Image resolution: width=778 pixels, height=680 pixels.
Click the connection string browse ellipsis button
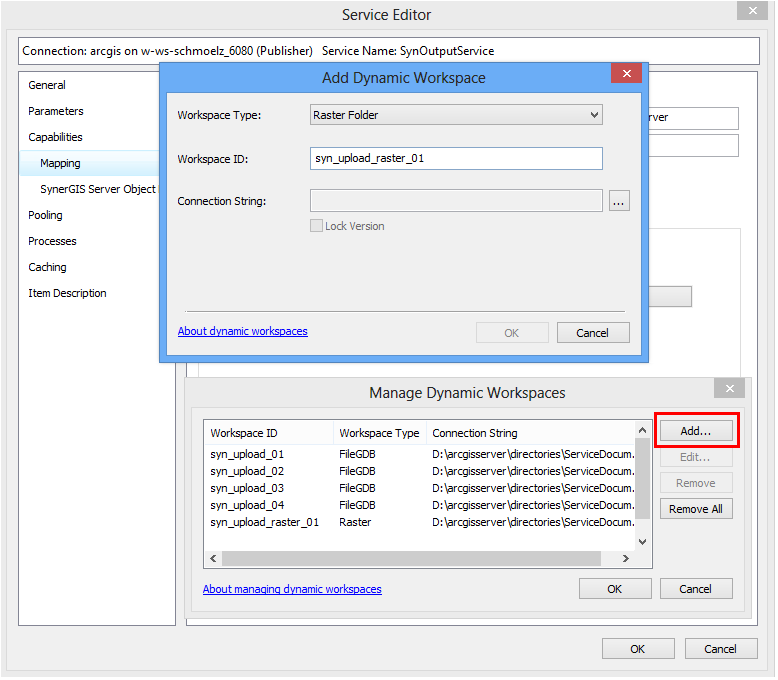[x=619, y=201]
